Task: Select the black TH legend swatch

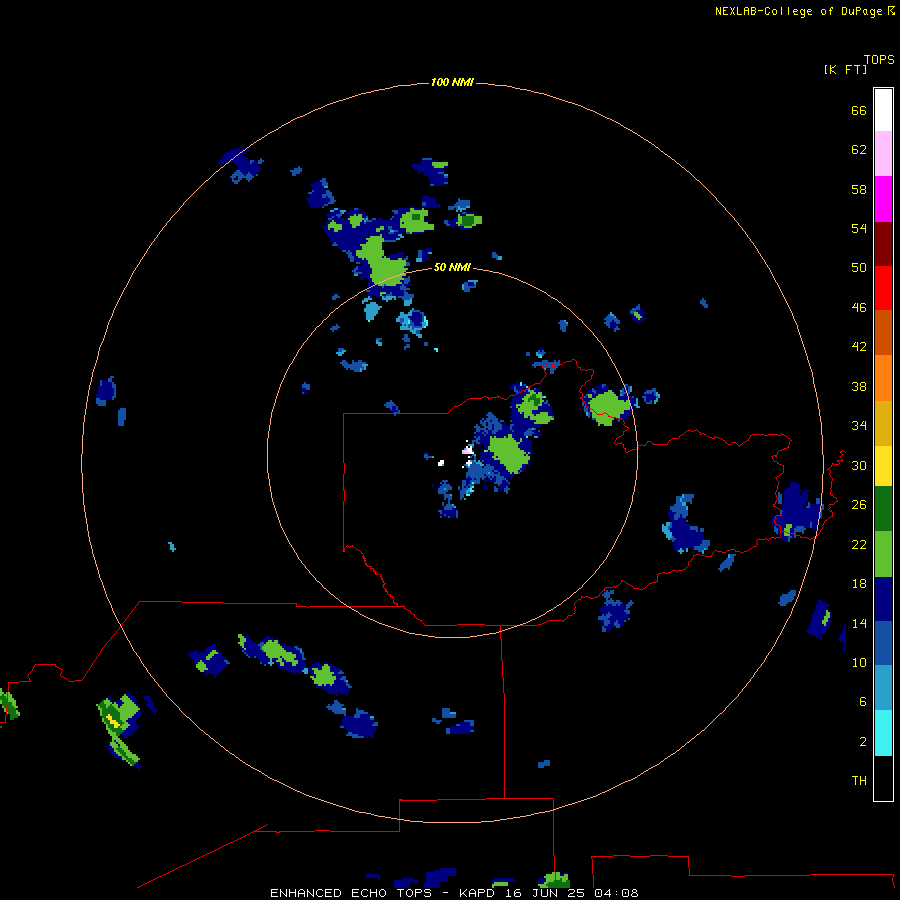Action: coord(883,778)
